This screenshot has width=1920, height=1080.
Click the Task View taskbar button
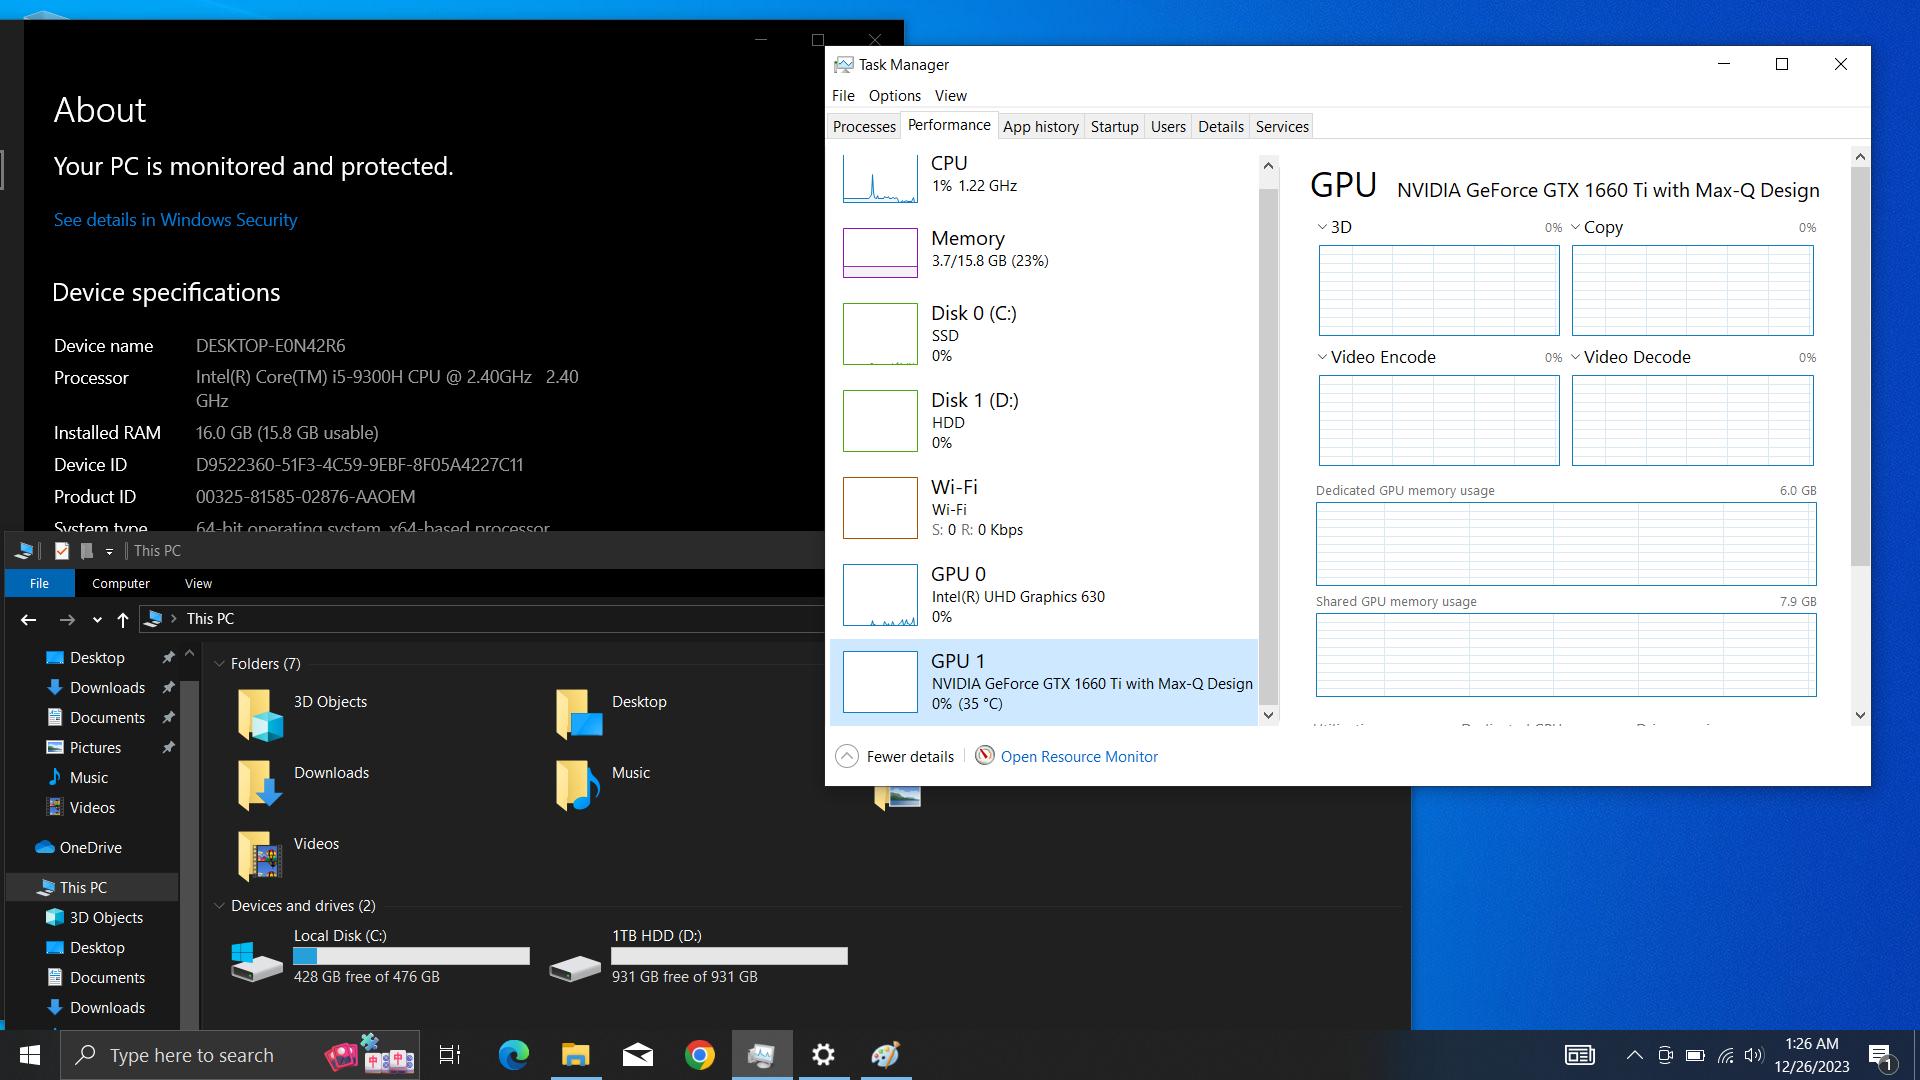[450, 1055]
